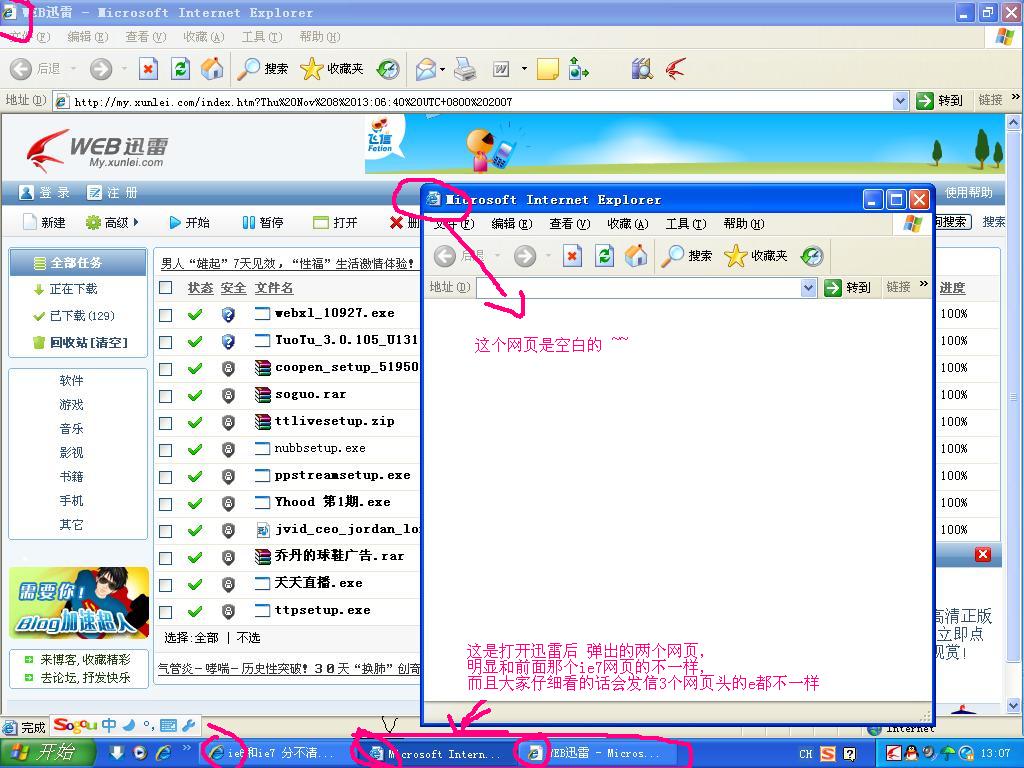Viewport: 1024px width, 768px height.
Task: Click 搜索 search button in main browser toolbar
Action: coord(263,69)
